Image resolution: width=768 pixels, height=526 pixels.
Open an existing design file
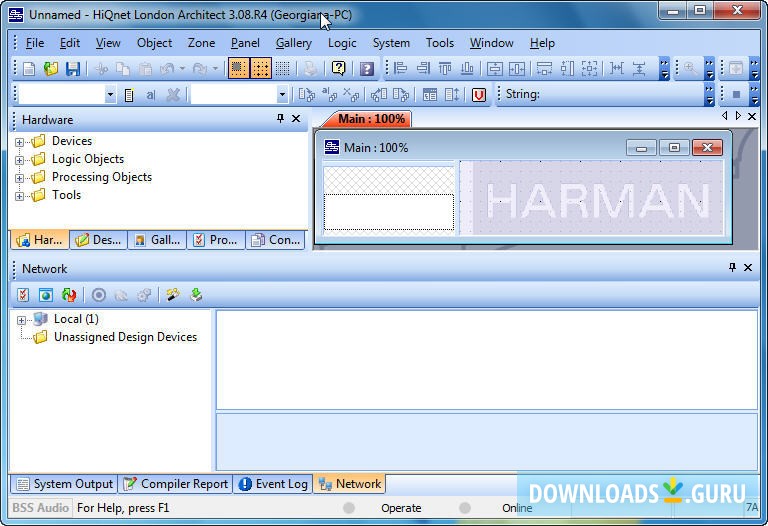(x=51, y=69)
